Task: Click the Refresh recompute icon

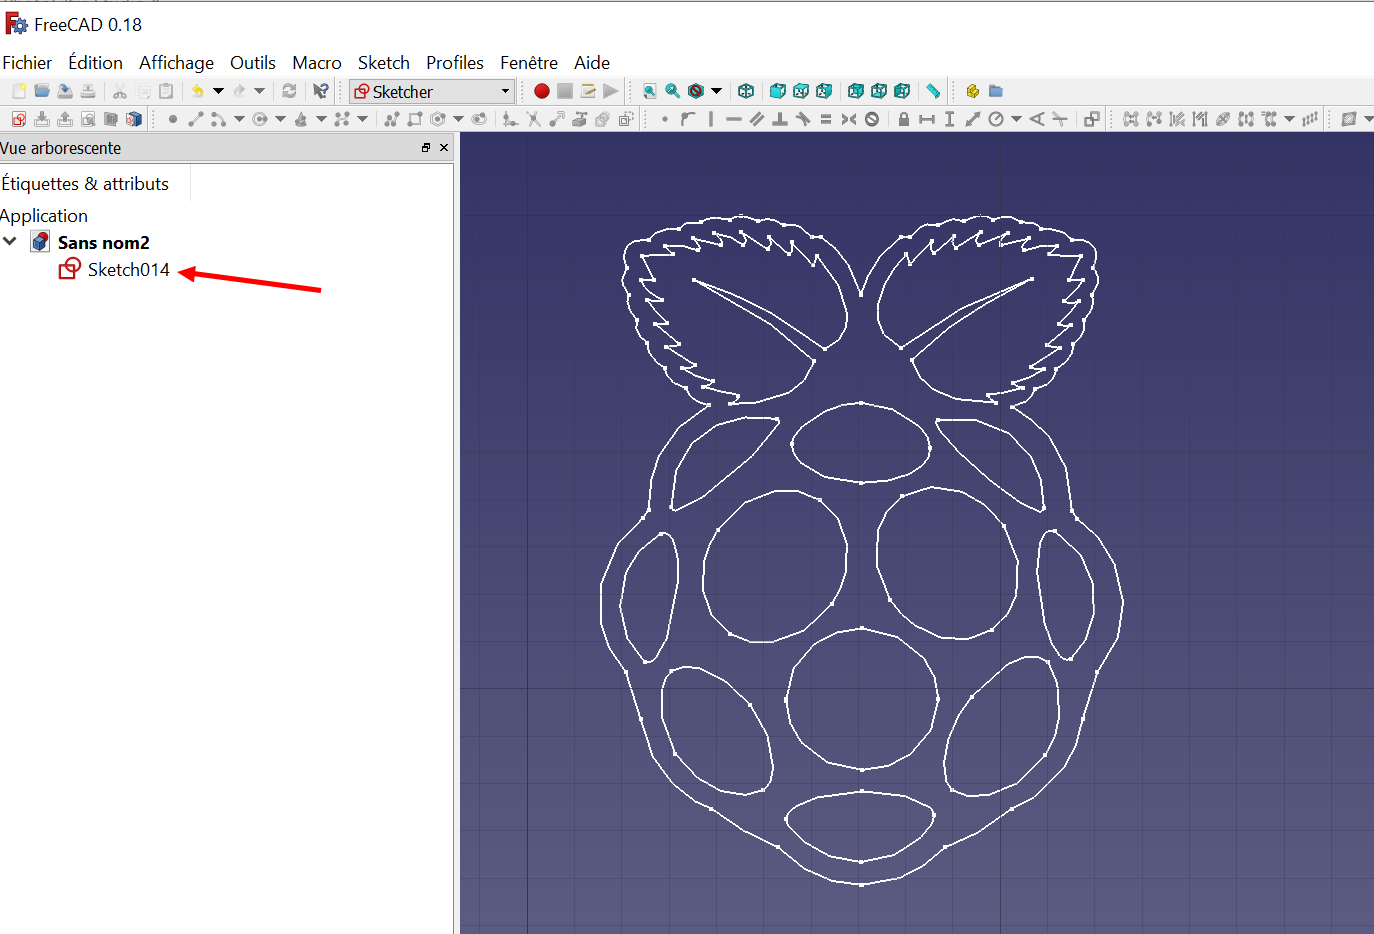Action: (x=289, y=91)
